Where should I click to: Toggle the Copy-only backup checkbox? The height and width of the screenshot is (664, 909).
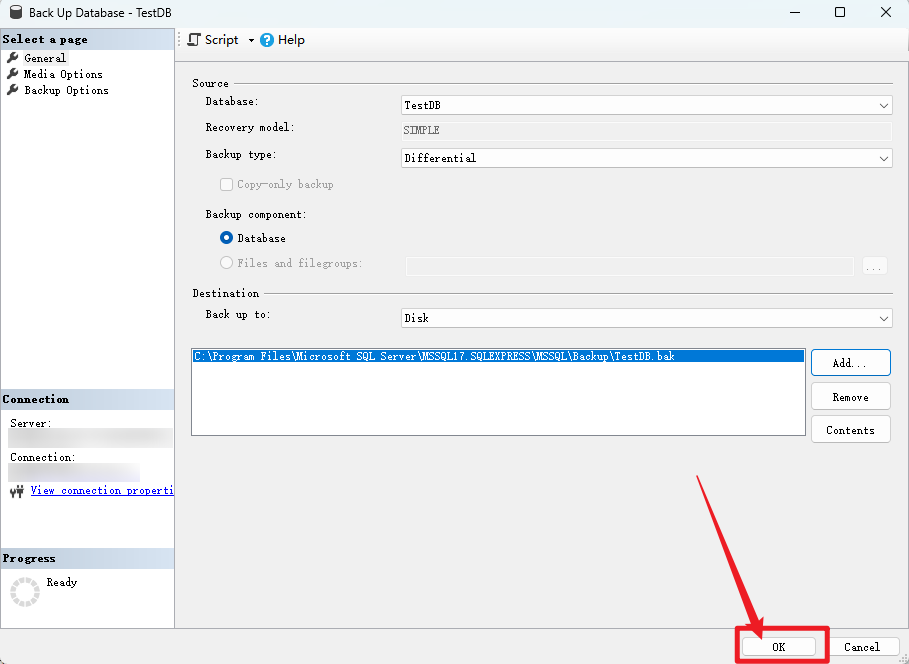point(227,185)
